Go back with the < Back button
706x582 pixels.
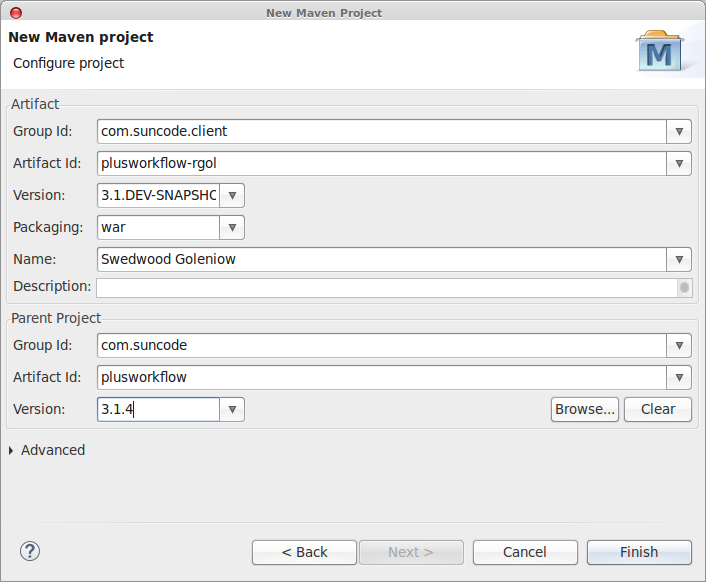[x=304, y=552]
